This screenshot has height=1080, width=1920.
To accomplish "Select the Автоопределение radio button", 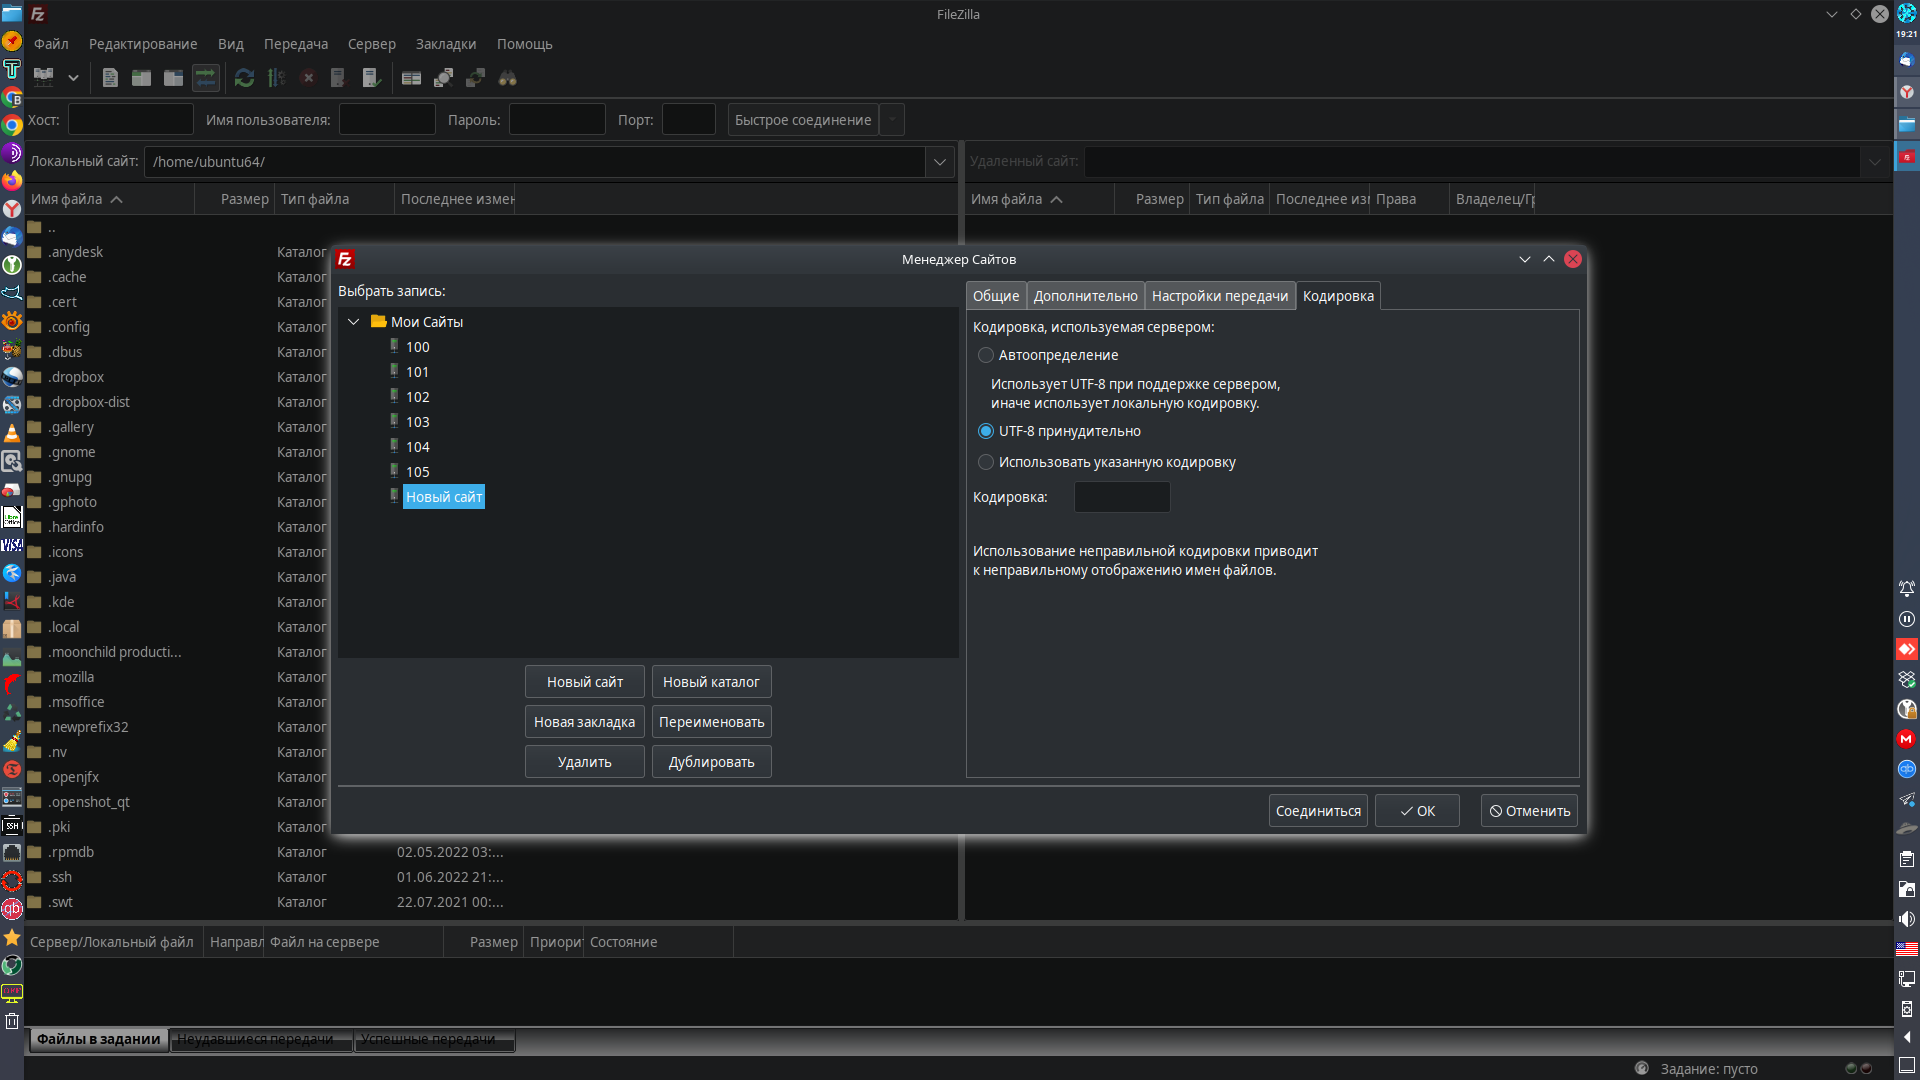I will (x=986, y=355).
